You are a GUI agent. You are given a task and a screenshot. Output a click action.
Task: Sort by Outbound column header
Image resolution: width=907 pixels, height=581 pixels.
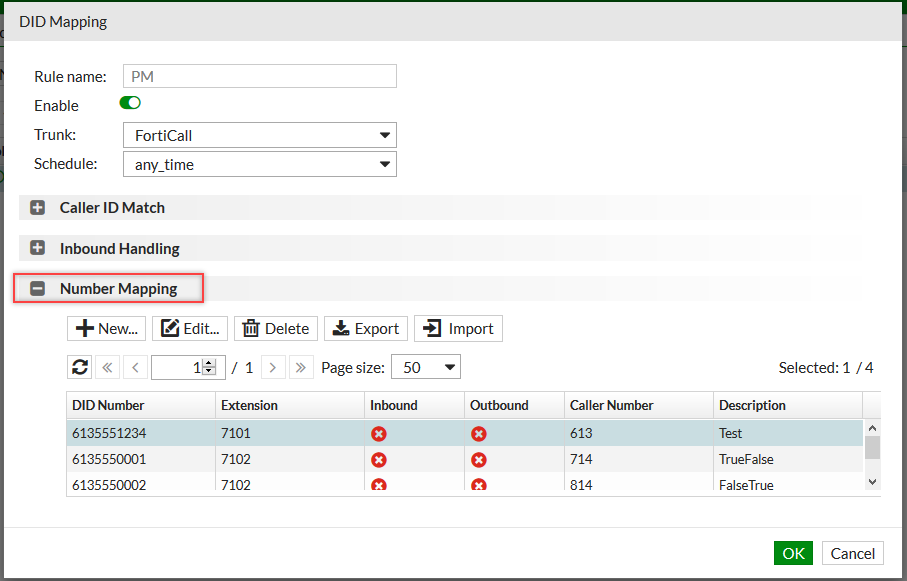(x=514, y=405)
